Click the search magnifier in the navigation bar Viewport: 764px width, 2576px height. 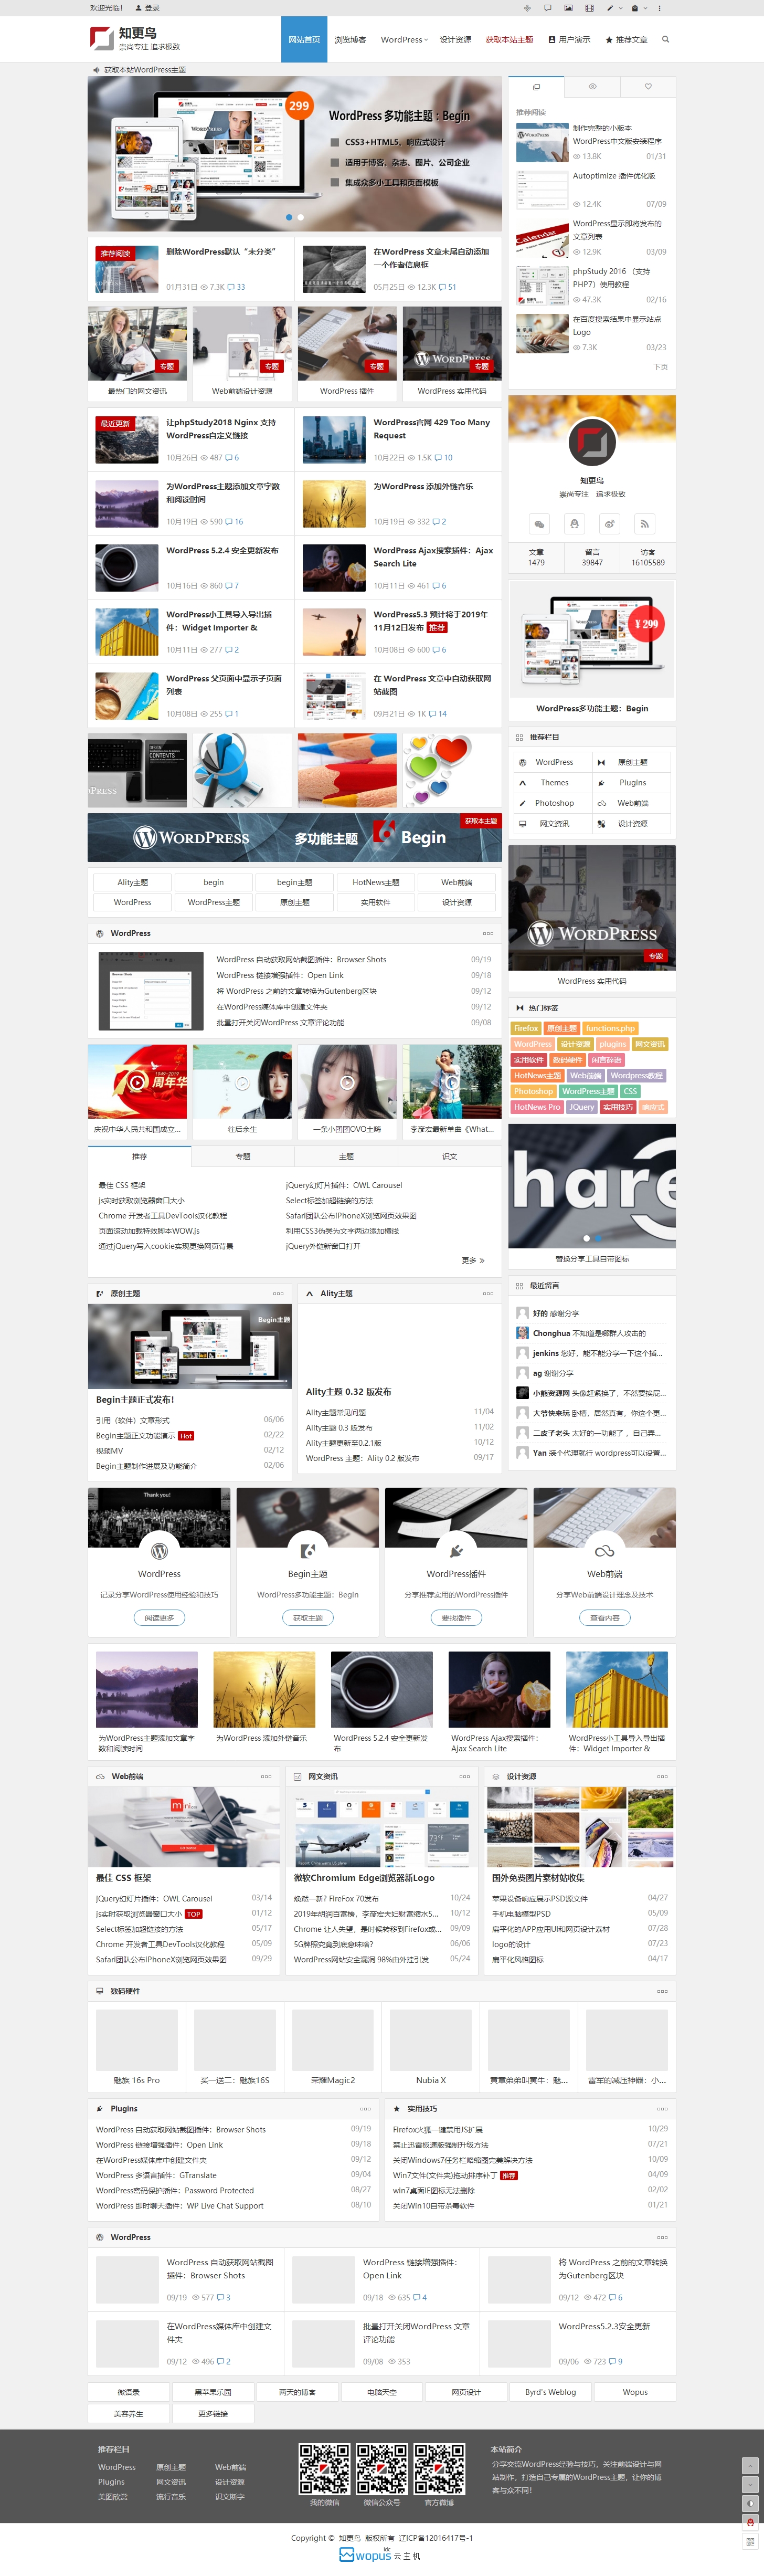pyautogui.click(x=665, y=40)
